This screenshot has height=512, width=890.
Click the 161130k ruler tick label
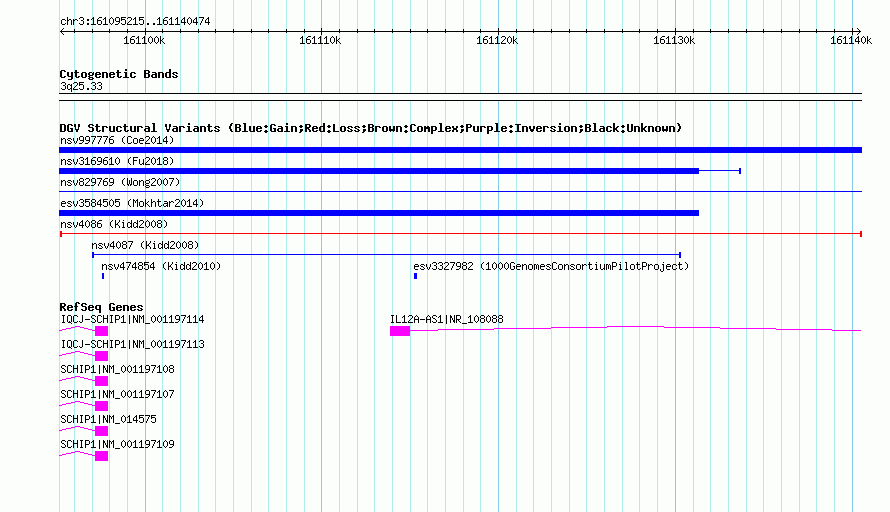[674, 40]
